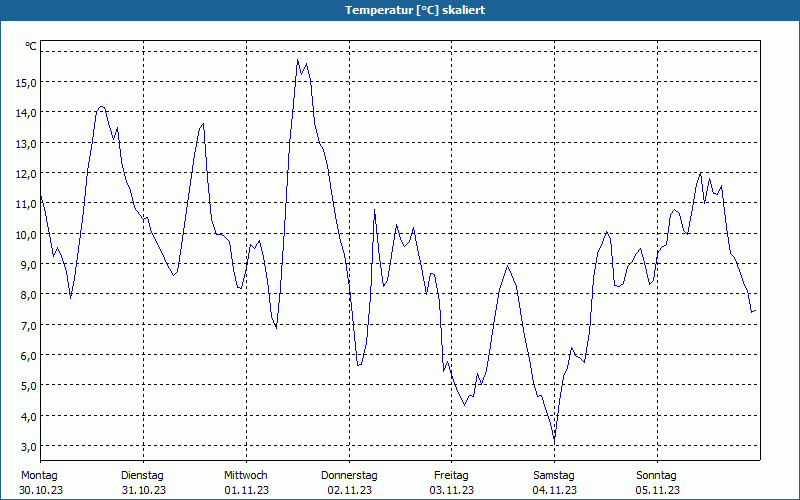This screenshot has width=800, height=500.
Task: Select the 13,0 y-axis label
Action: tap(26, 144)
